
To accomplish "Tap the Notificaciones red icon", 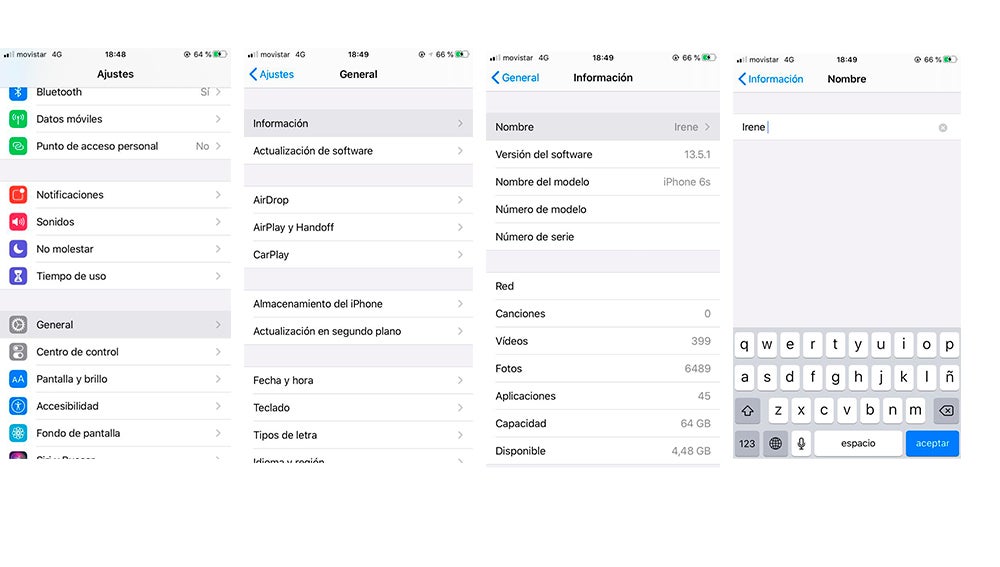I will pyautogui.click(x=18, y=195).
